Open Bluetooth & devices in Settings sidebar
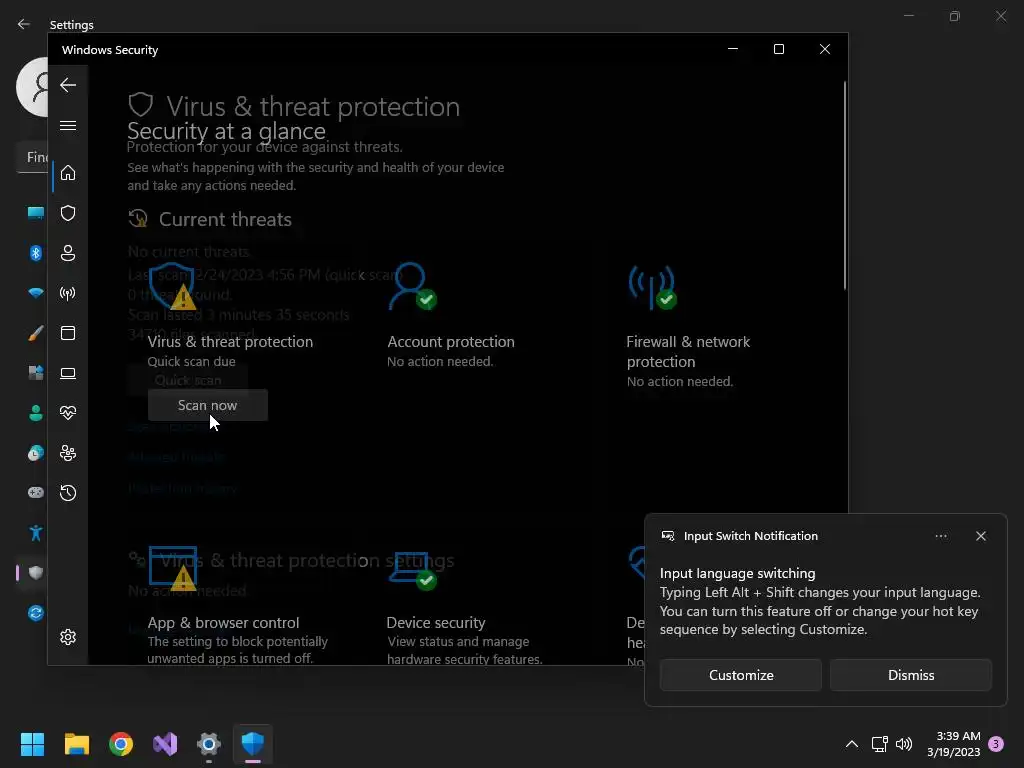This screenshot has width=1024, height=768. [36, 253]
